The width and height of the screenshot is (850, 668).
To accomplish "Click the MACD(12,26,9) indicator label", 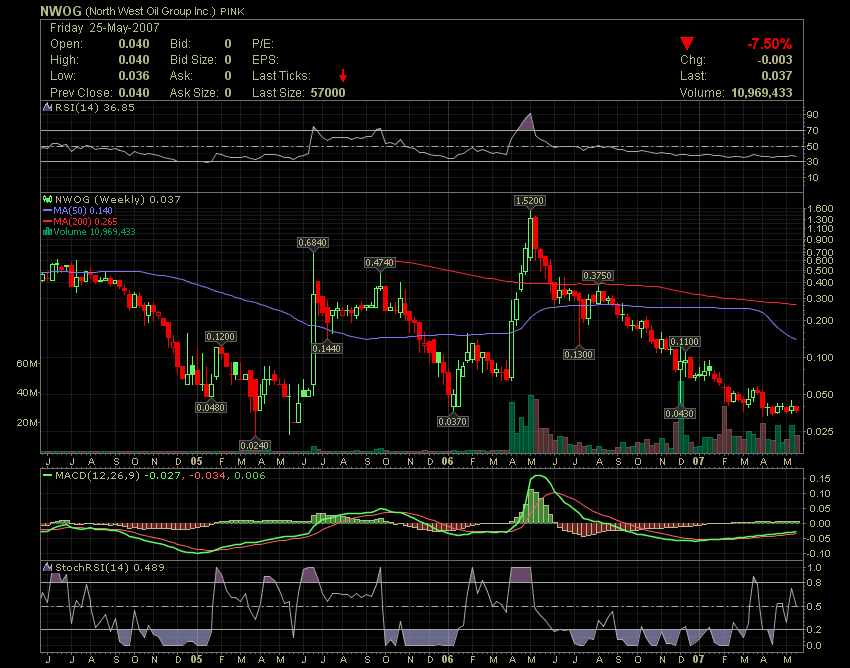I will 98,476.
